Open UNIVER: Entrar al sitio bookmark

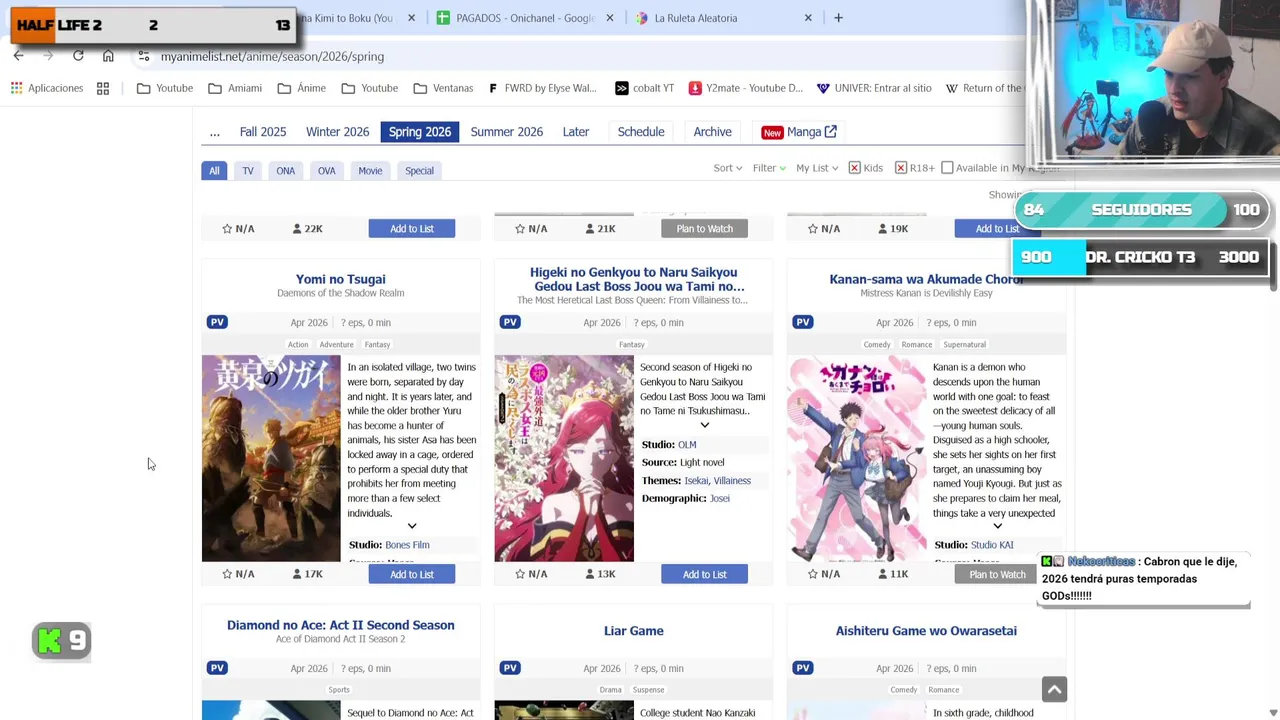874,88
